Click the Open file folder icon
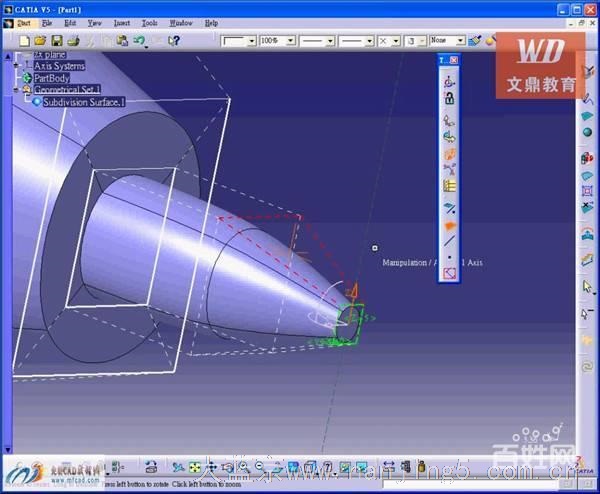This screenshot has width=600, height=494. point(41,41)
